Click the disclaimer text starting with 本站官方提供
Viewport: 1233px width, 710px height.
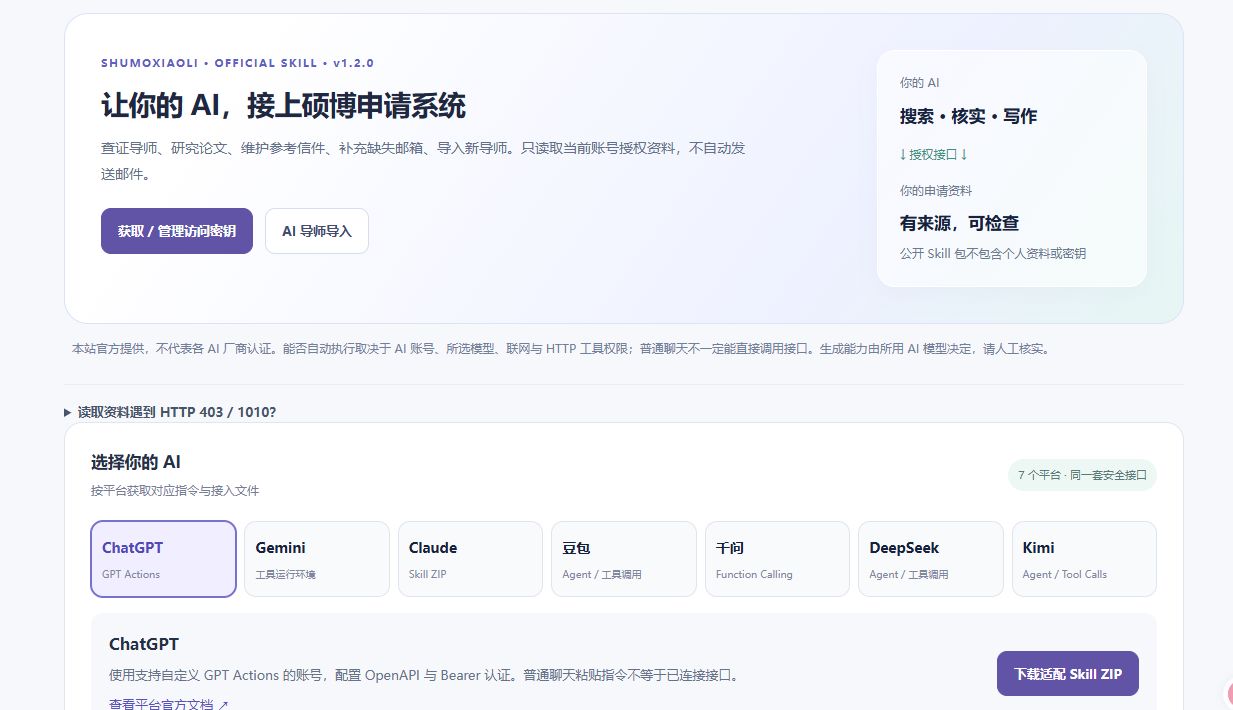coord(560,349)
